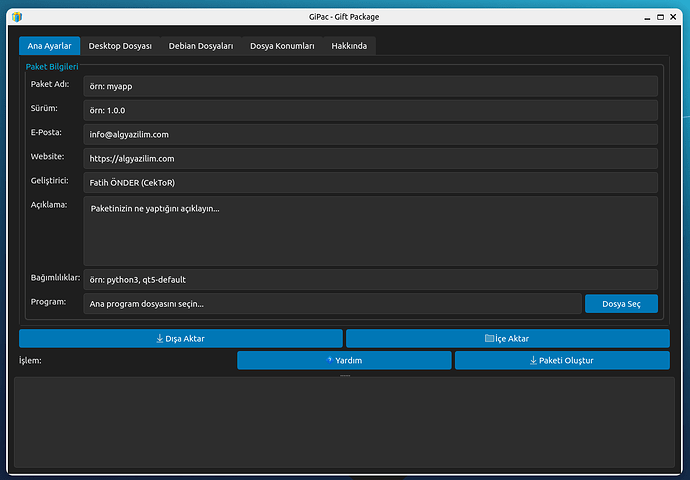The width and height of the screenshot is (690, 480).
Task: Click the Sürüm version field
Action: coord(371,110)
